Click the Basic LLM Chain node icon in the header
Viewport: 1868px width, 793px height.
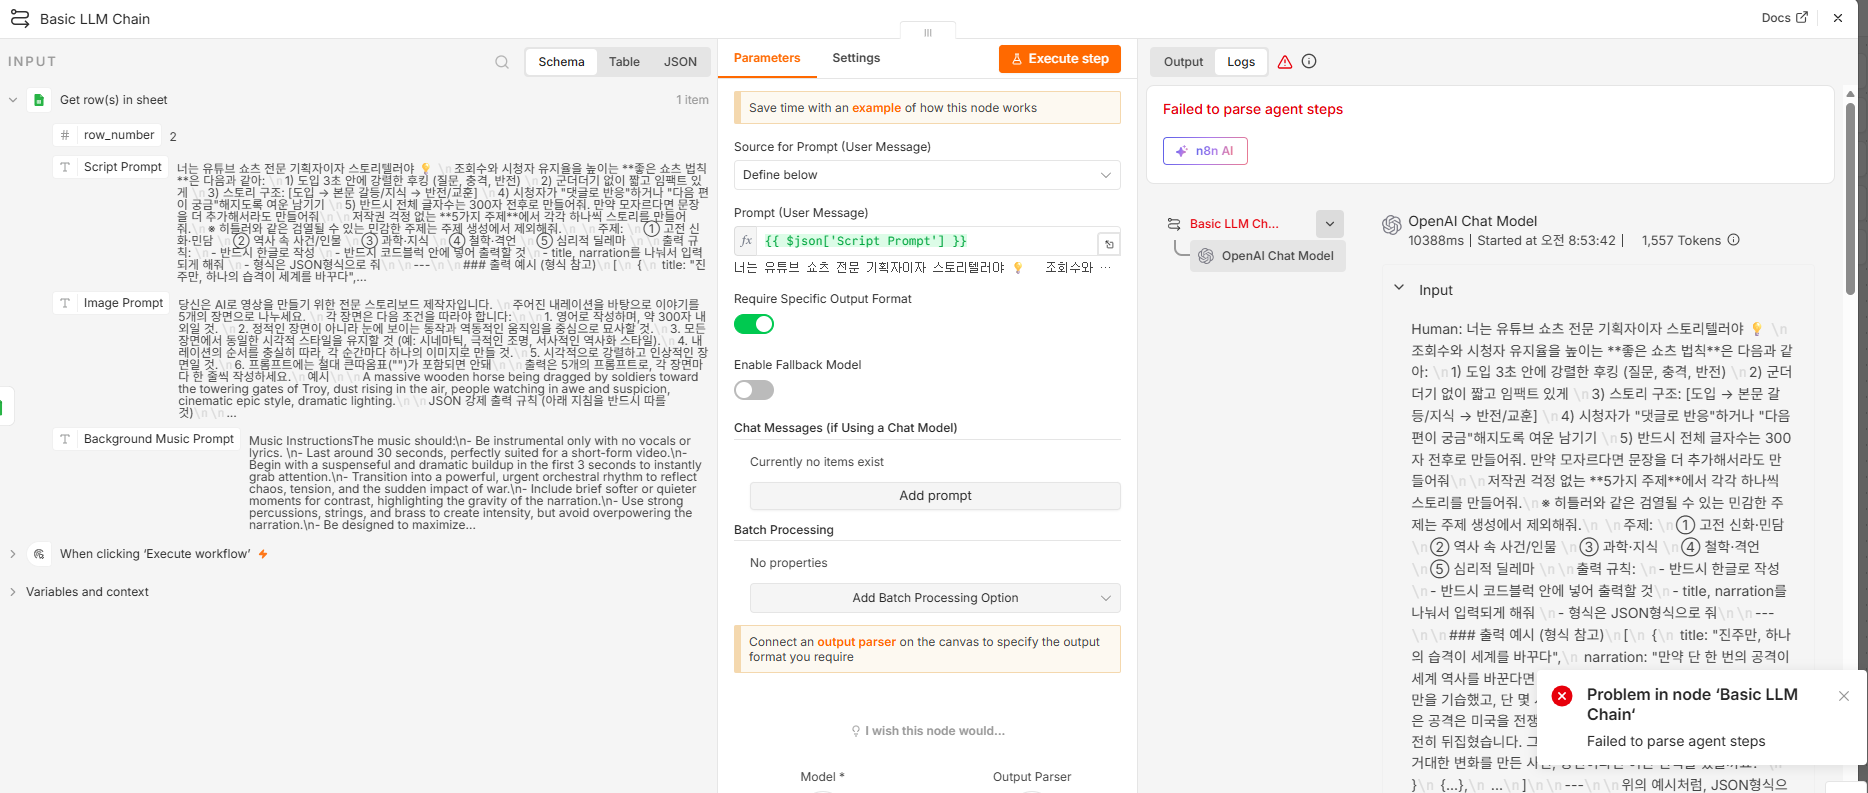tap(19, 18)
